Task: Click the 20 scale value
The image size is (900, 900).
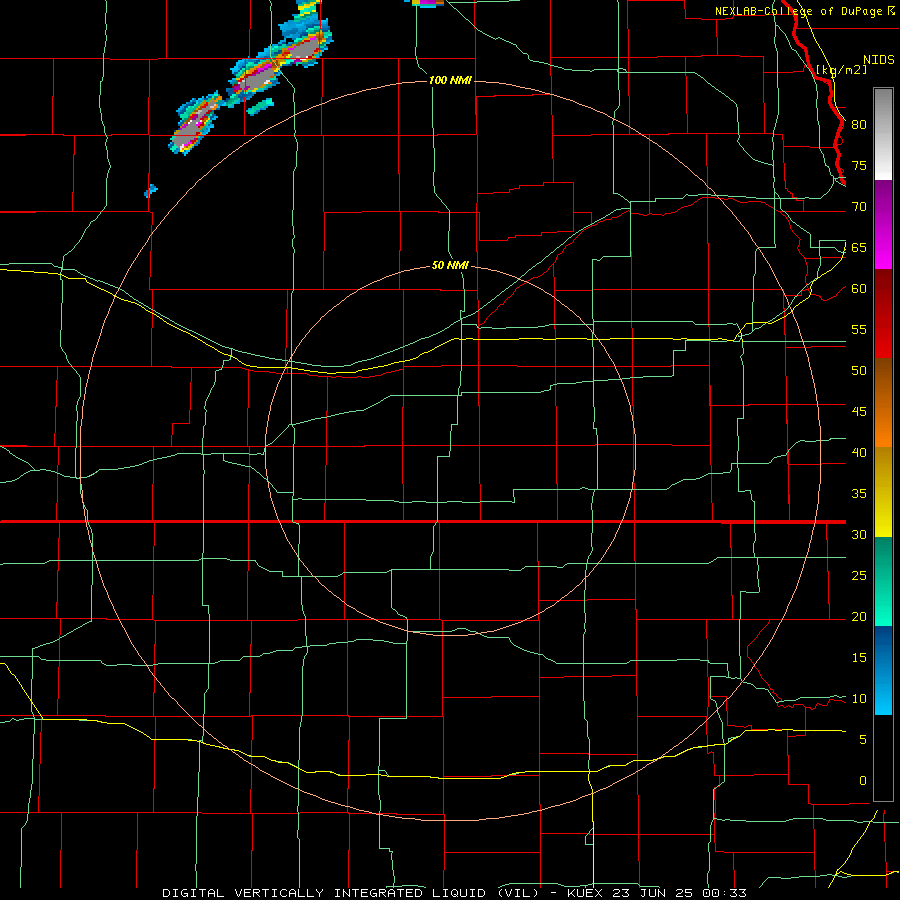Action: click(859, 616)
